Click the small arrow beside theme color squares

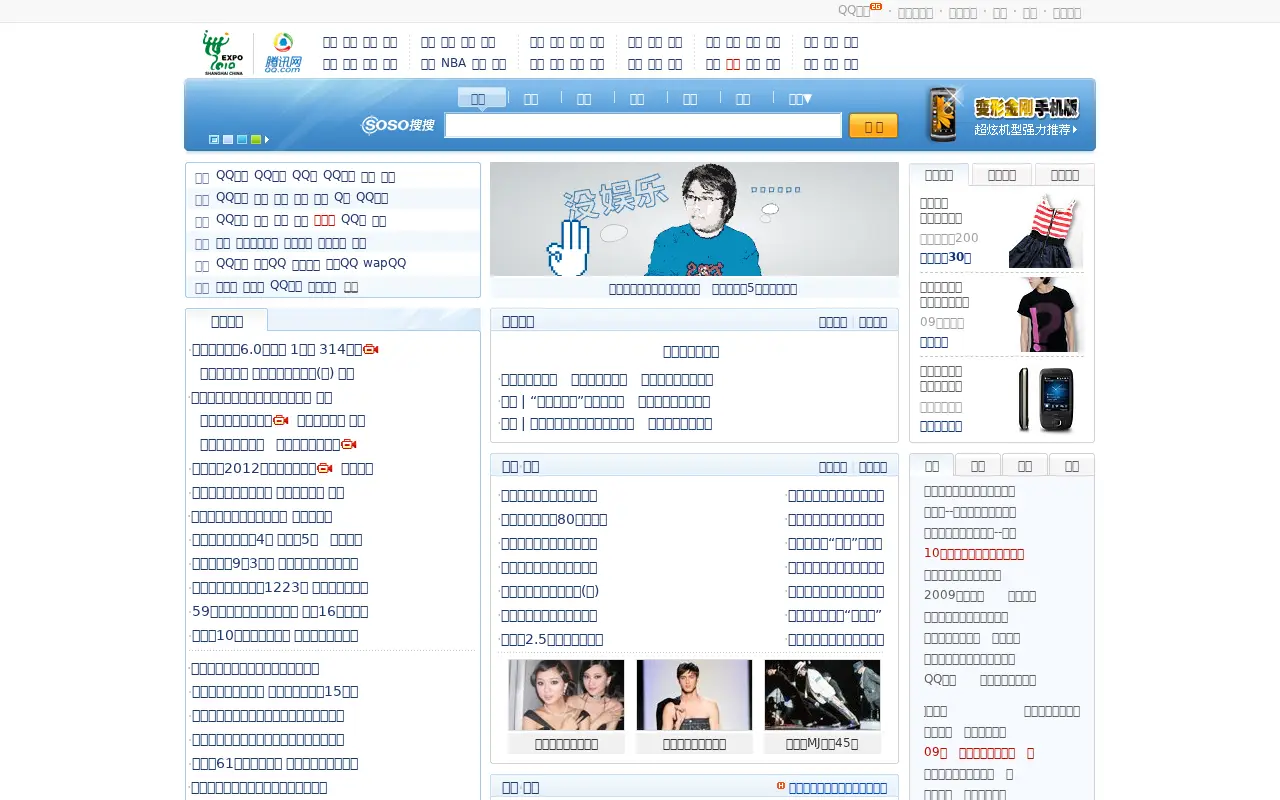[267, 140]
